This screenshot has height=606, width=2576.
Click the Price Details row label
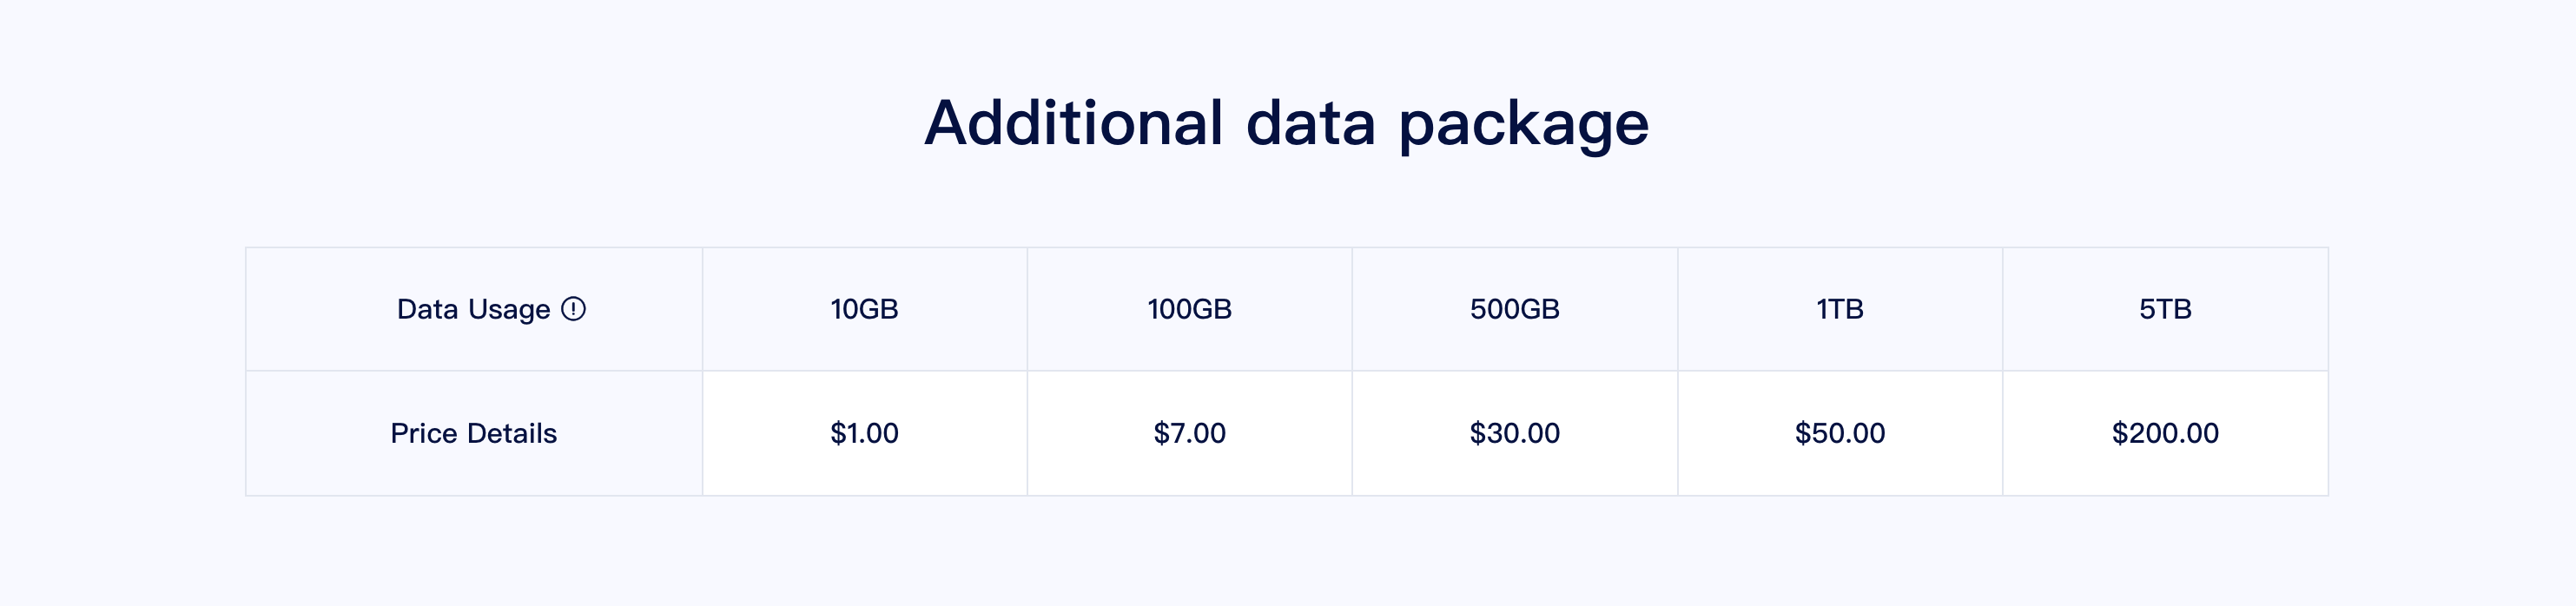click(473, 433)
